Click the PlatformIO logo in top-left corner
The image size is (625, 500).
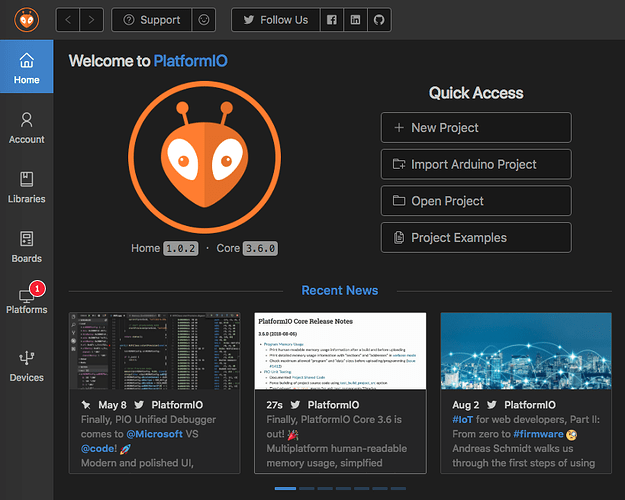(26, 20)
